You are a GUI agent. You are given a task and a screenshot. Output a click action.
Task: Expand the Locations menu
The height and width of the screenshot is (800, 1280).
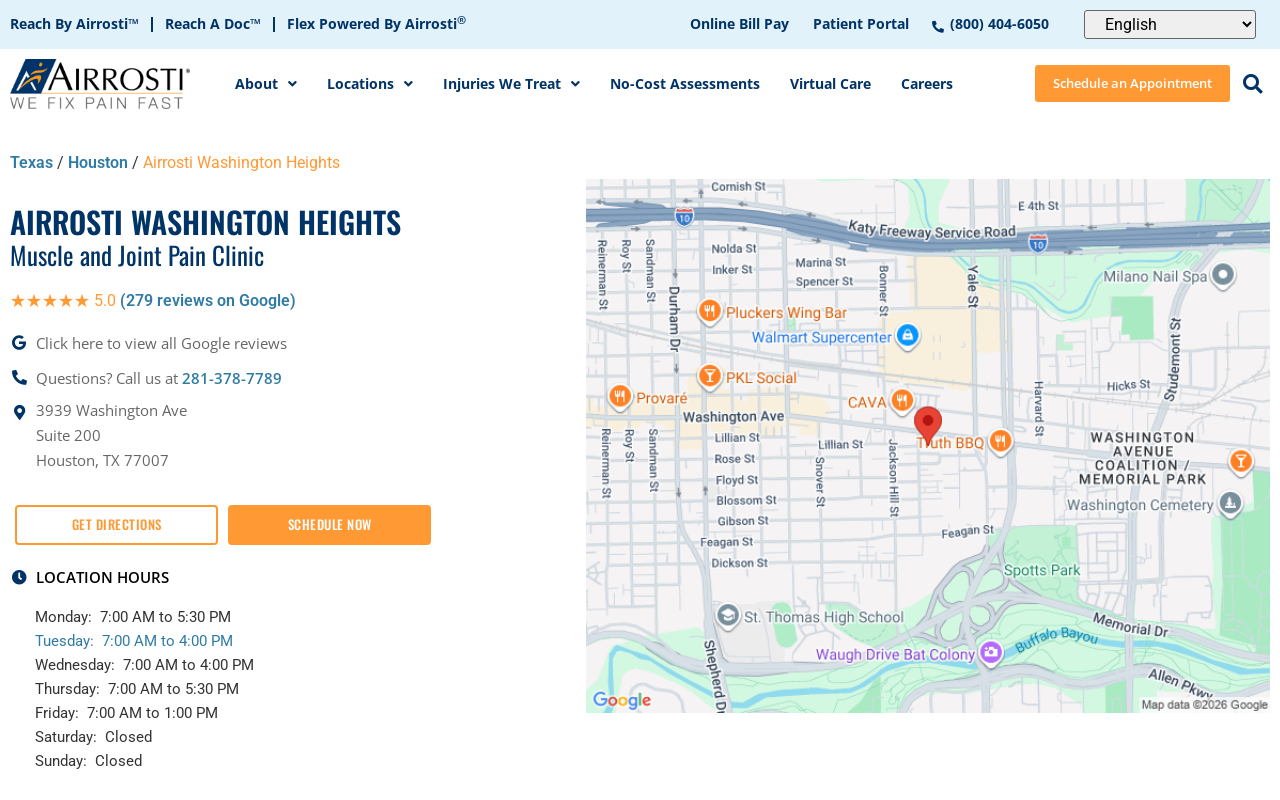(x=370, y=84)
